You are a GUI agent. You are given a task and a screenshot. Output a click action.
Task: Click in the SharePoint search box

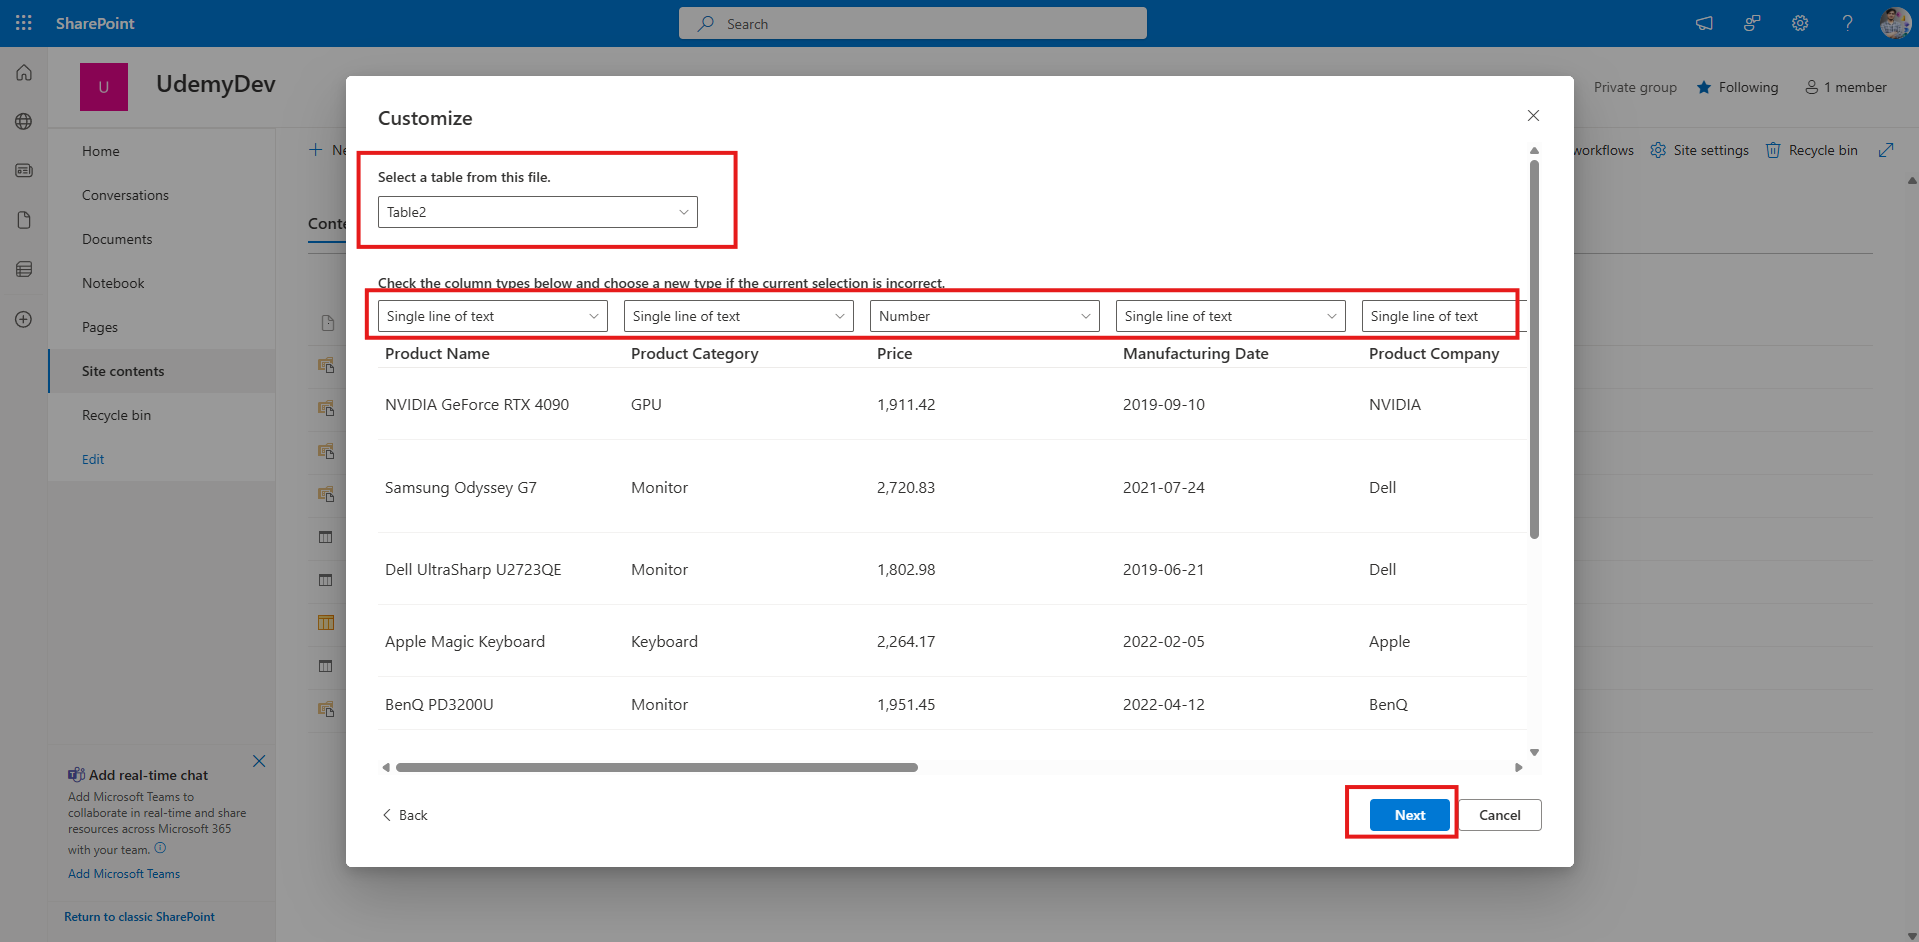[913, 23]
